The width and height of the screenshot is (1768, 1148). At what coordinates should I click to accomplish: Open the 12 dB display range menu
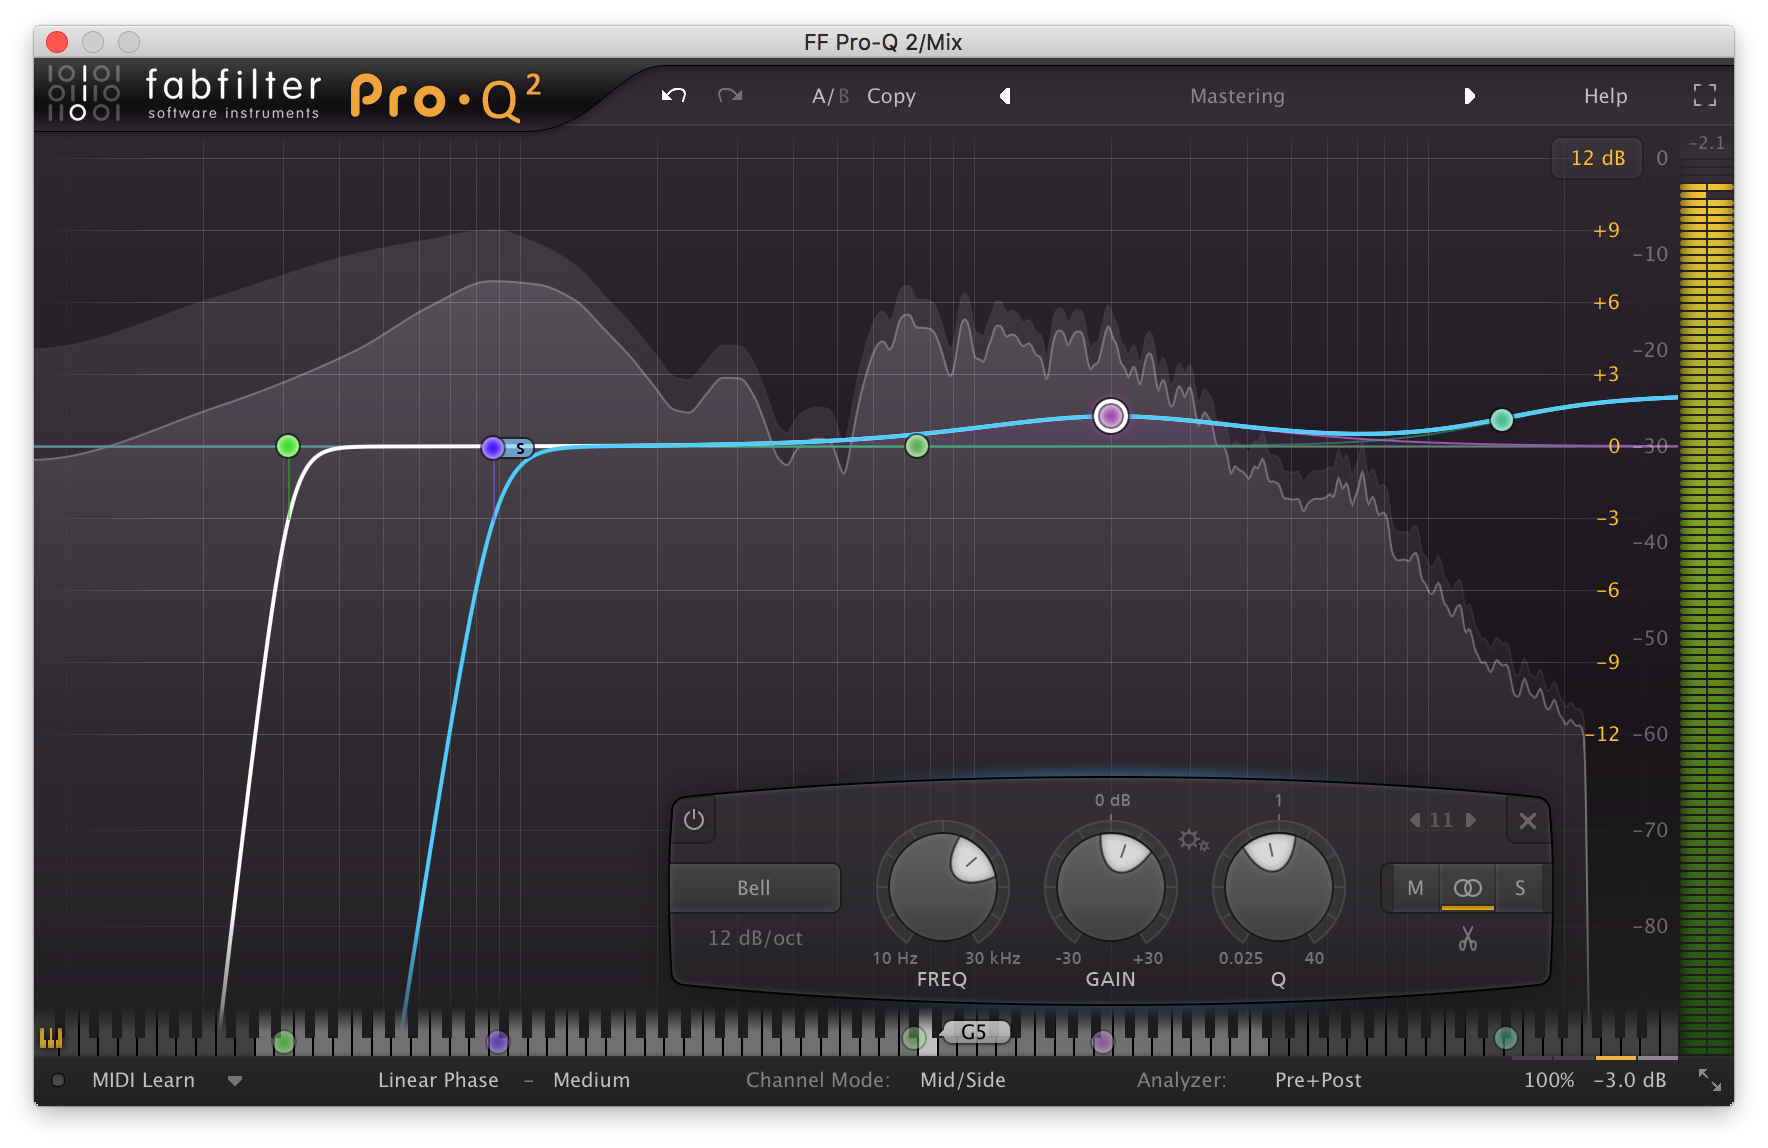[1597, 158]
